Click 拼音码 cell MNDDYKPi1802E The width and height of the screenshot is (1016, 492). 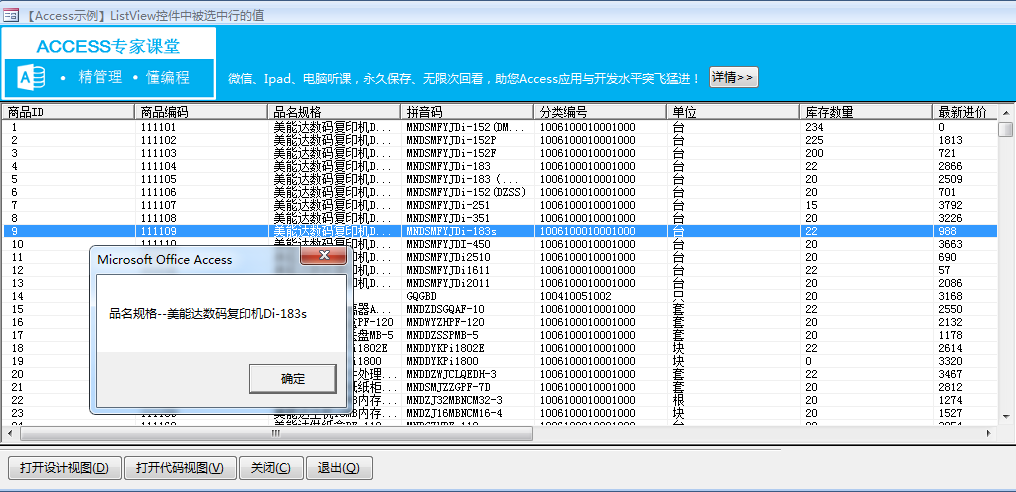pos(445,347)
